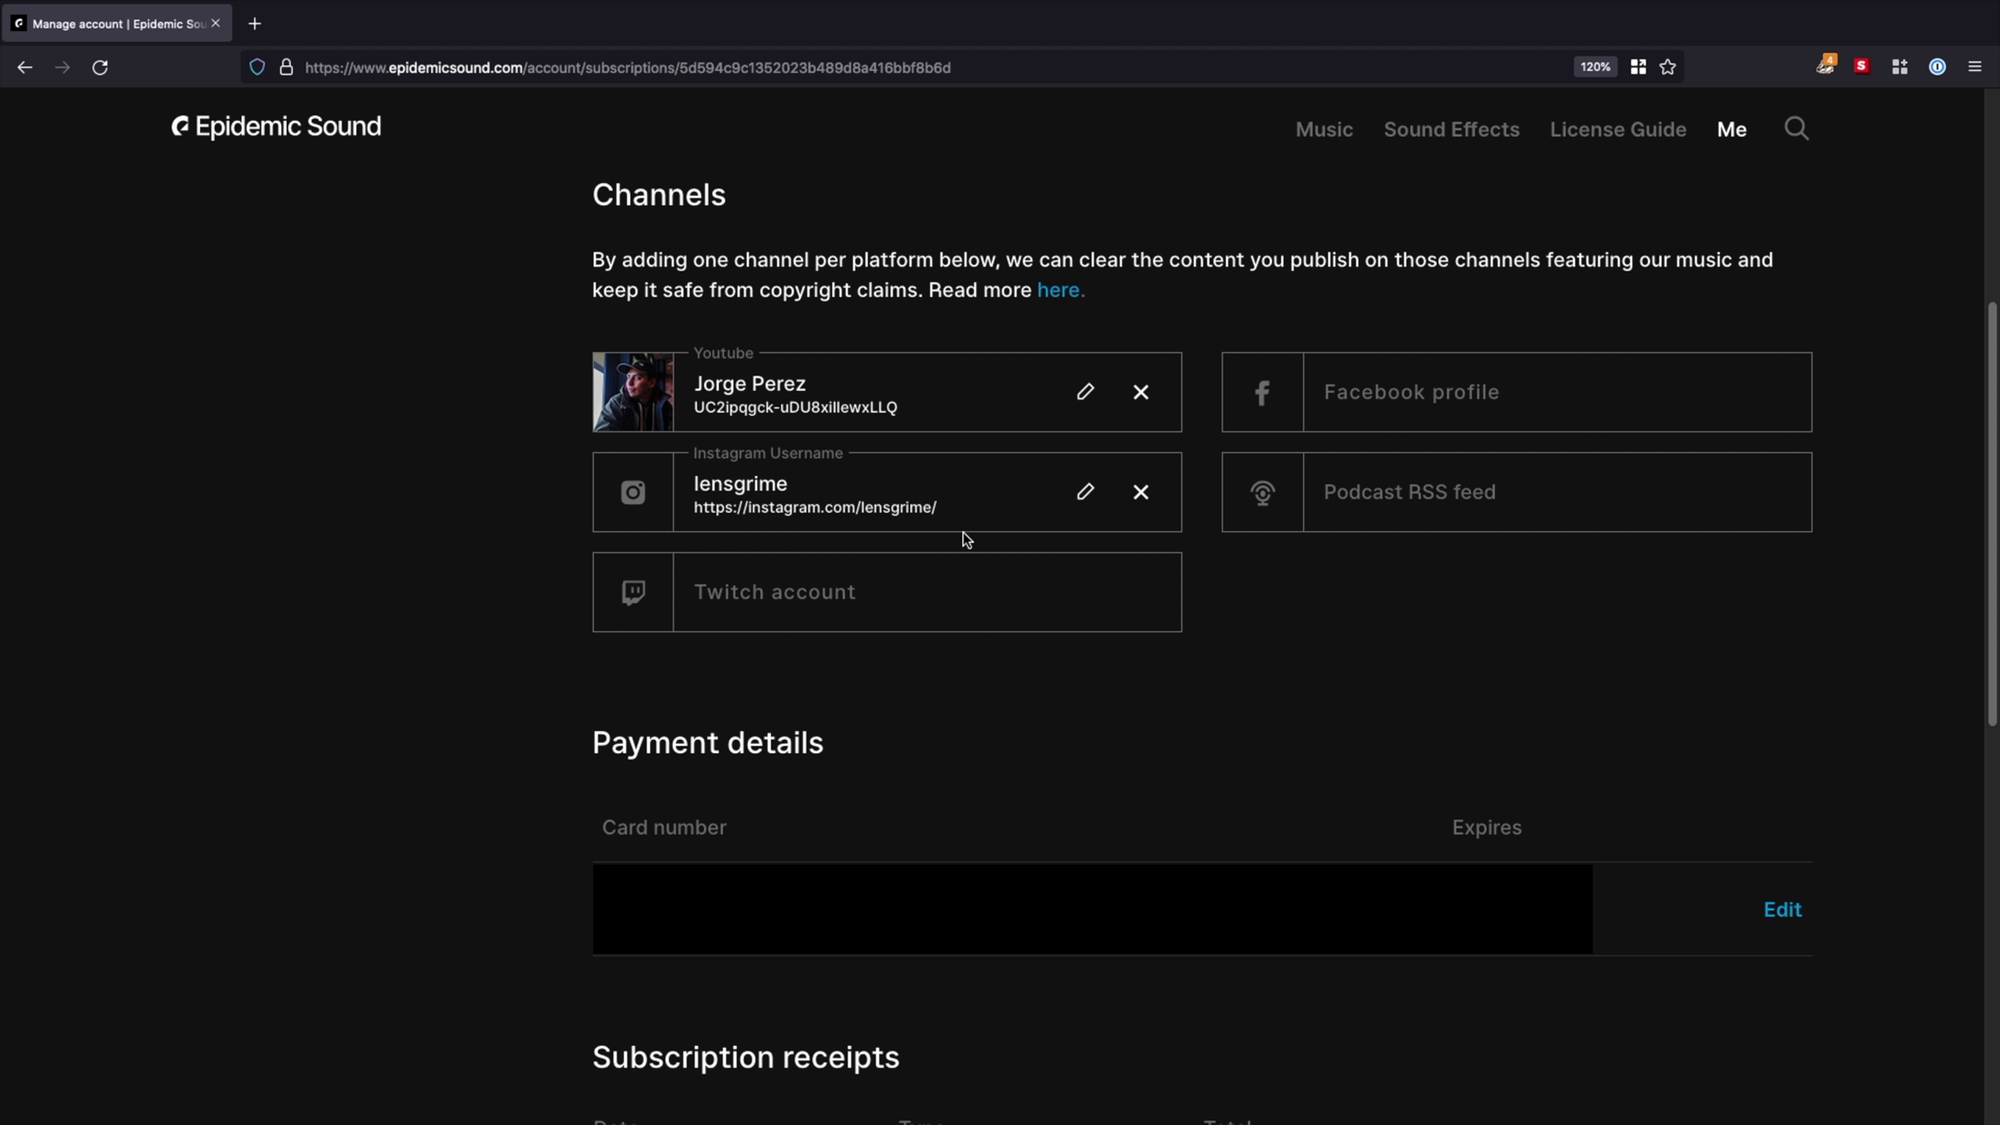Click the site padlock security icon
The width and height of the screenshot is (2000, 1125).
286,67
